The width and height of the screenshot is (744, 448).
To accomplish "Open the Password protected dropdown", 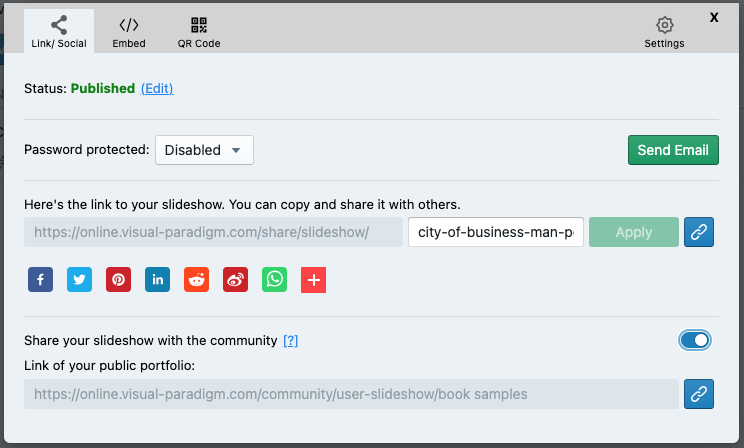I will click(204, 150).
